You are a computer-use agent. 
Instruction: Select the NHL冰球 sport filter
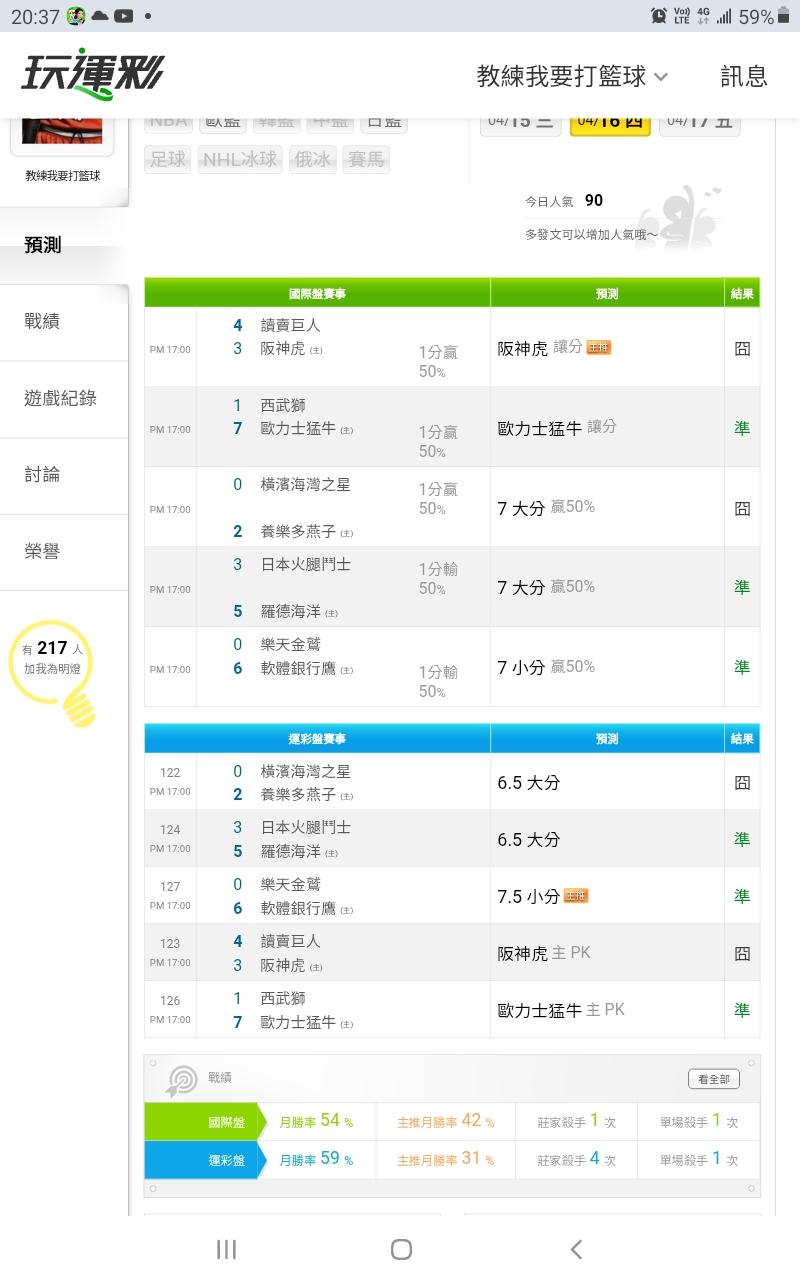(240, 159)
